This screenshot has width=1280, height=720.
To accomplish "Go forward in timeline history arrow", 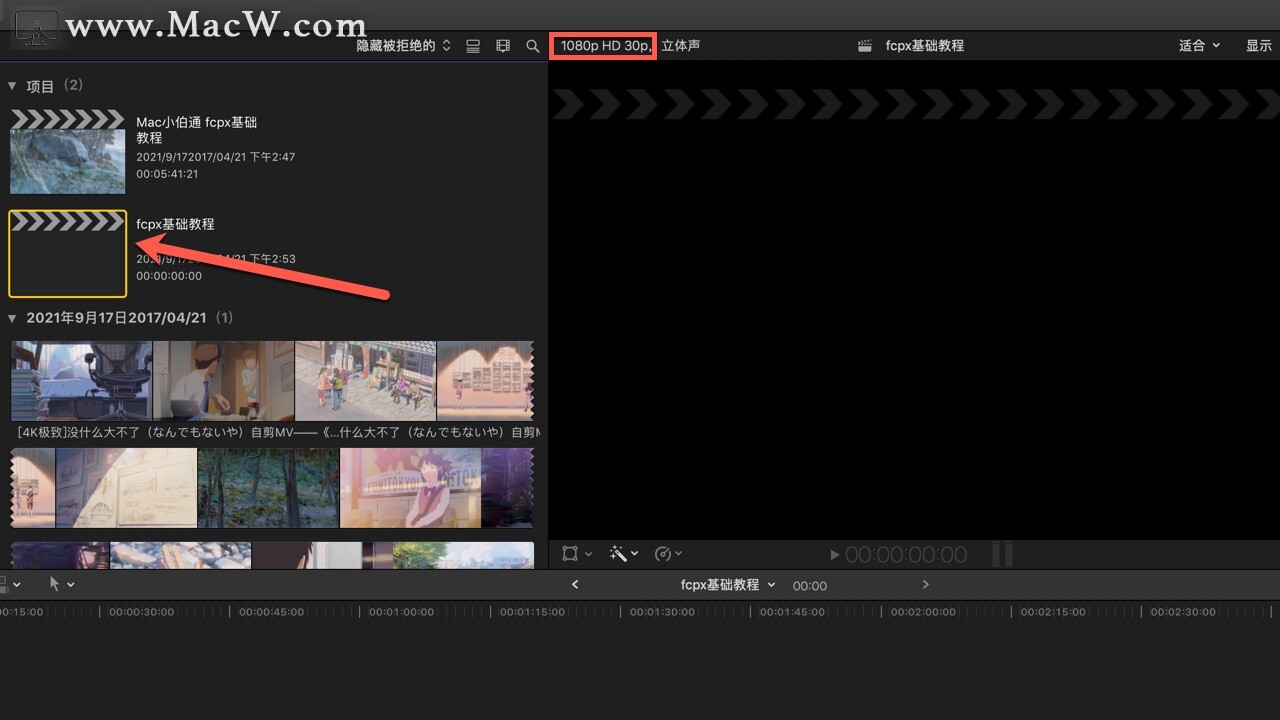I will [x=925, y=584].
